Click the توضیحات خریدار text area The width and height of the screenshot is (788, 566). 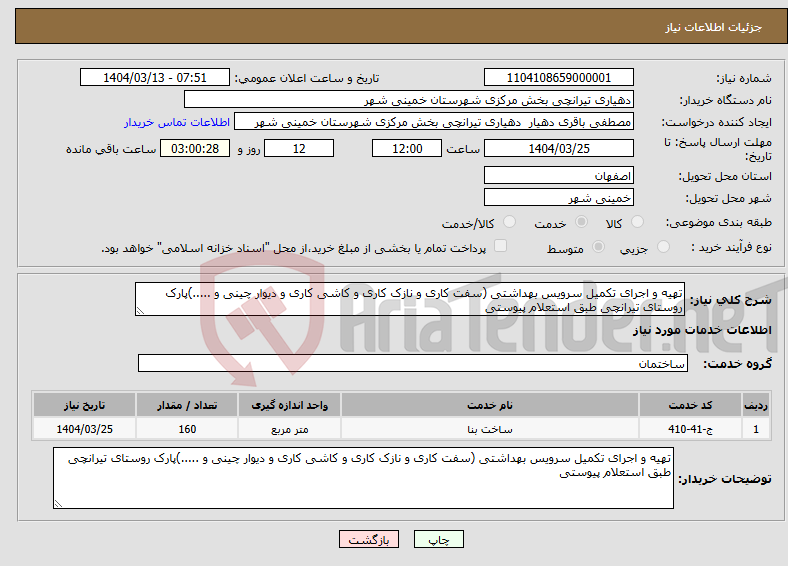pos(363,478)
